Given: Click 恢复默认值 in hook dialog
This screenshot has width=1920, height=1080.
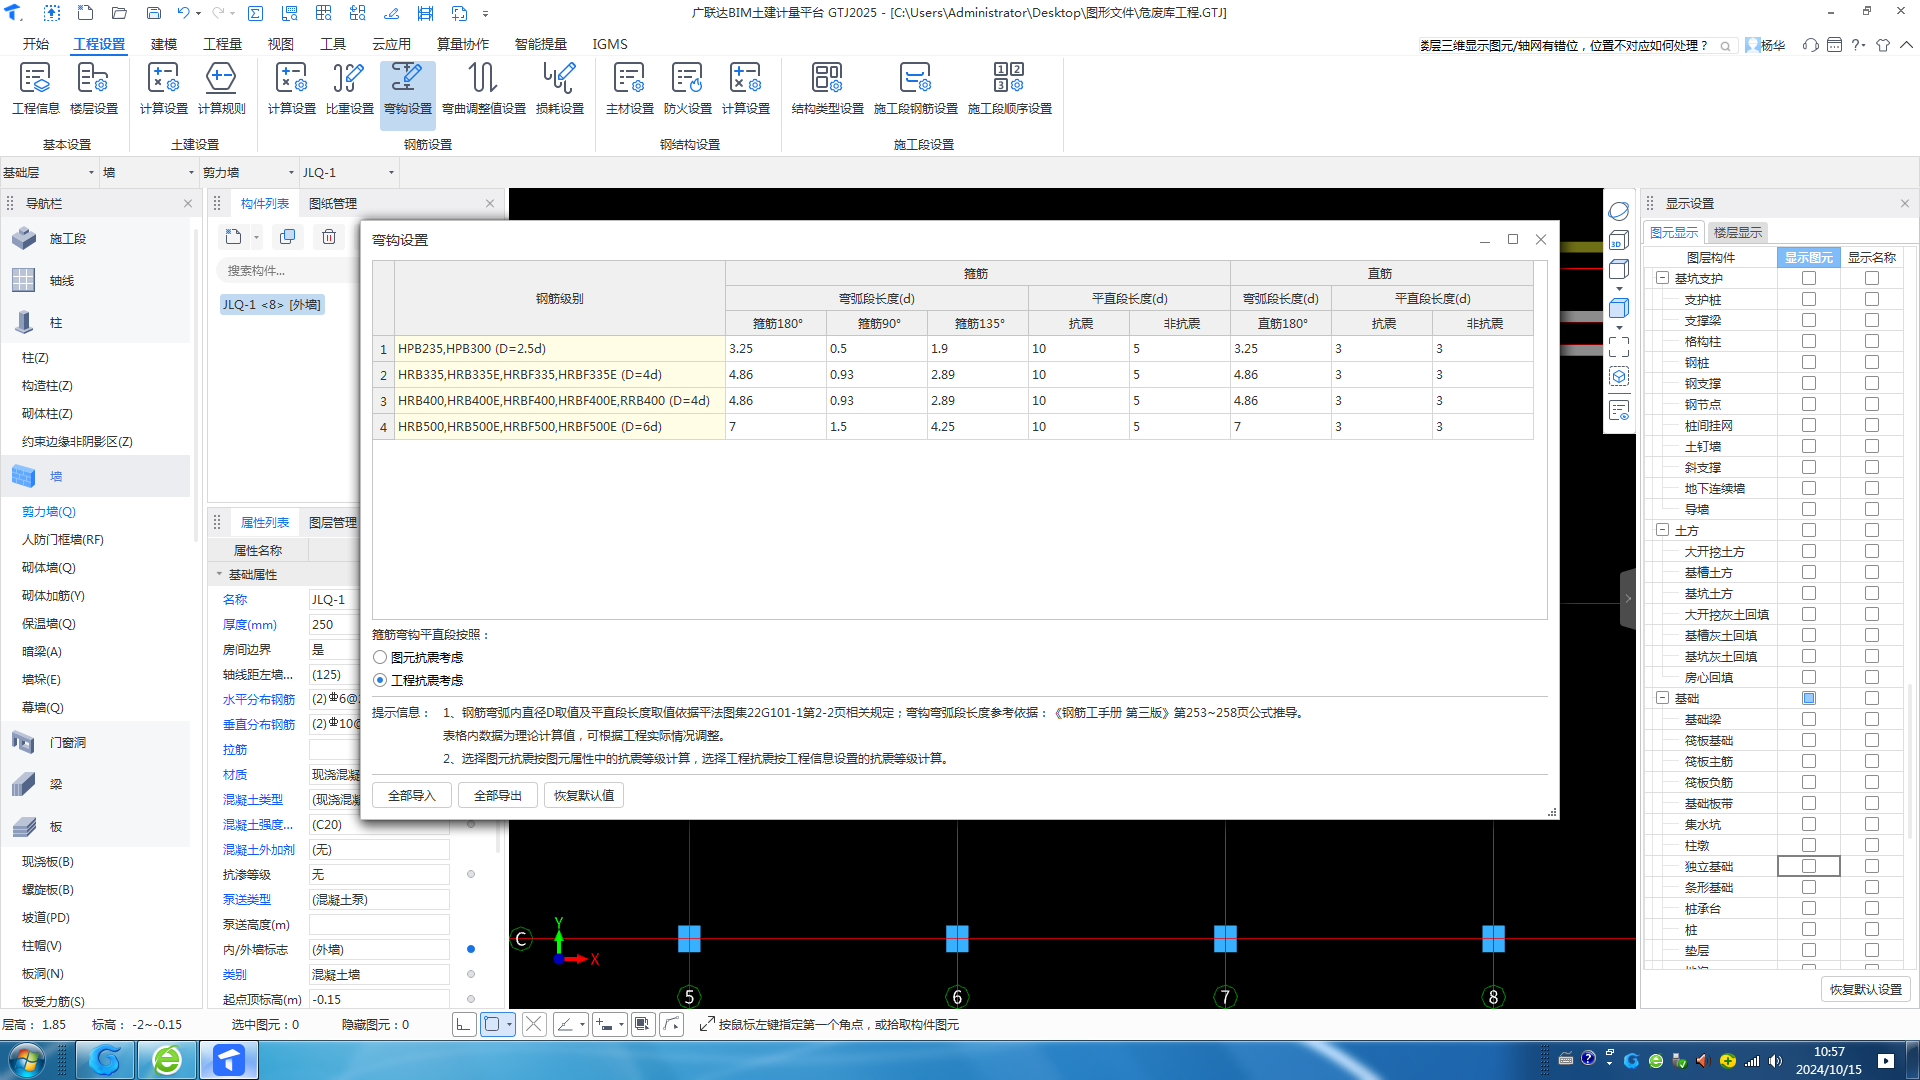Looking at the screenshot, I should (584, 796).
